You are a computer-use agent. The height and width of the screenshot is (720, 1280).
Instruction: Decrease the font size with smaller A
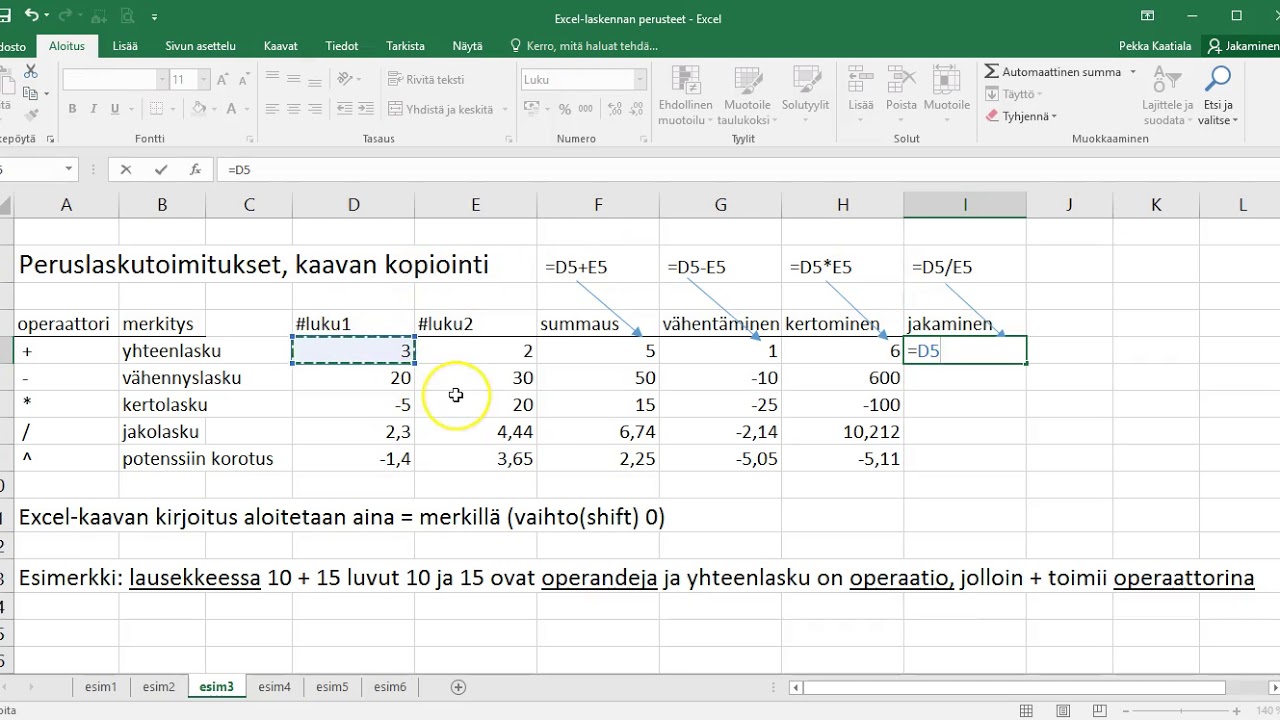click(246, 80)
